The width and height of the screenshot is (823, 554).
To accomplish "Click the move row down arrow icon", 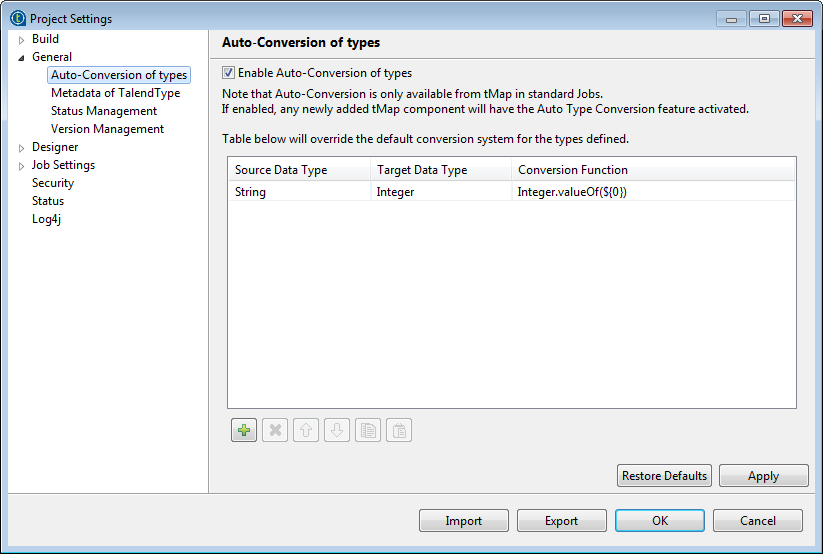I will click(x=337, y=430).
